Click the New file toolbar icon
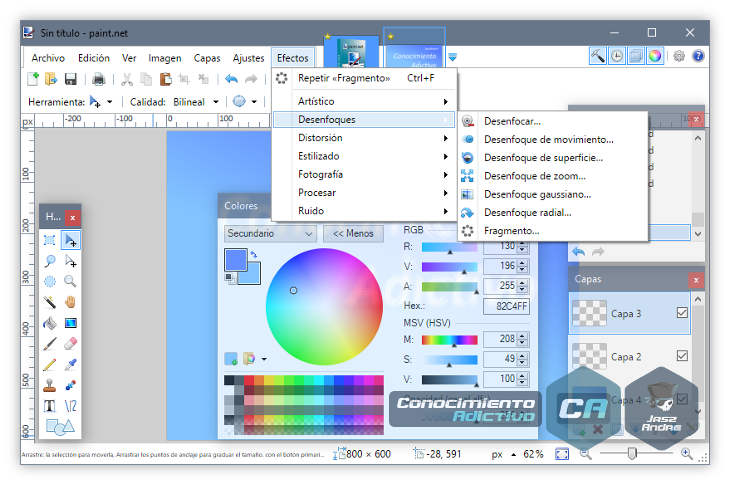The height and width of the screenshot is (485, 730). [x=33, y=79]
